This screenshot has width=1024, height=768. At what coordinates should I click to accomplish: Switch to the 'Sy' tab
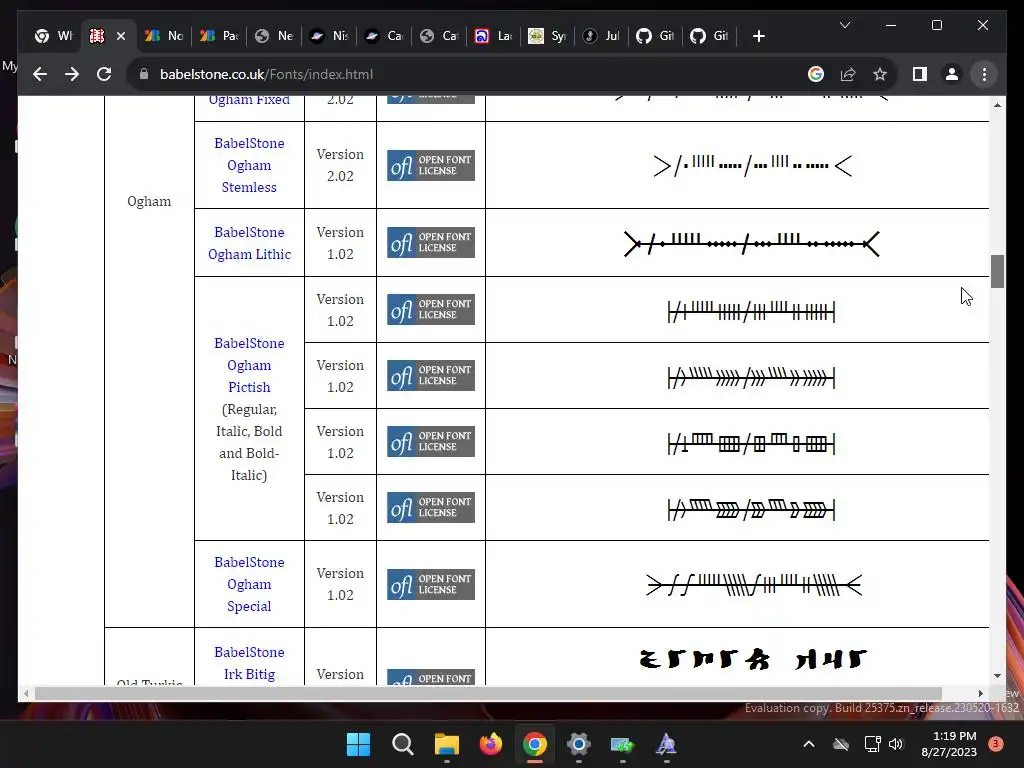547,37
